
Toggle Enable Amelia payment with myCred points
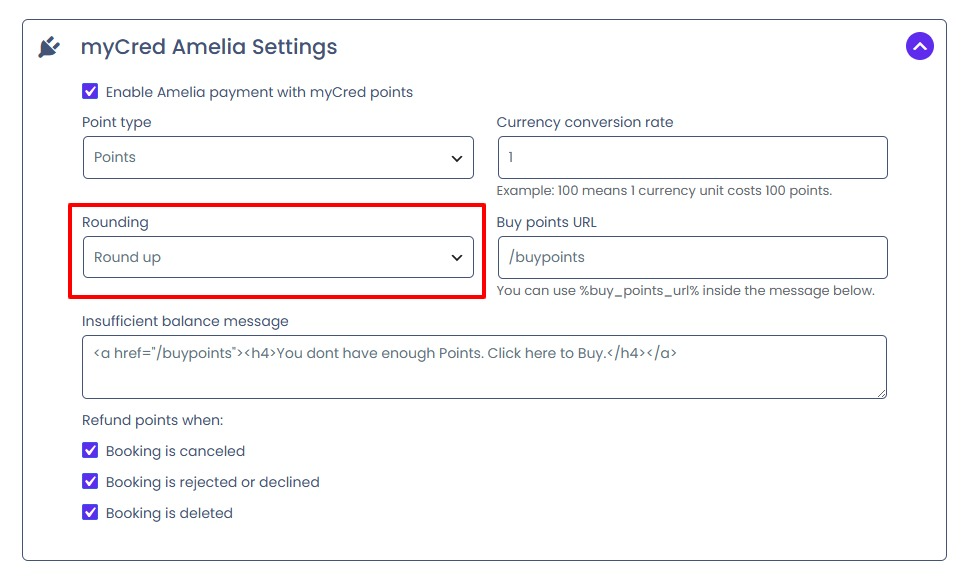90,92
